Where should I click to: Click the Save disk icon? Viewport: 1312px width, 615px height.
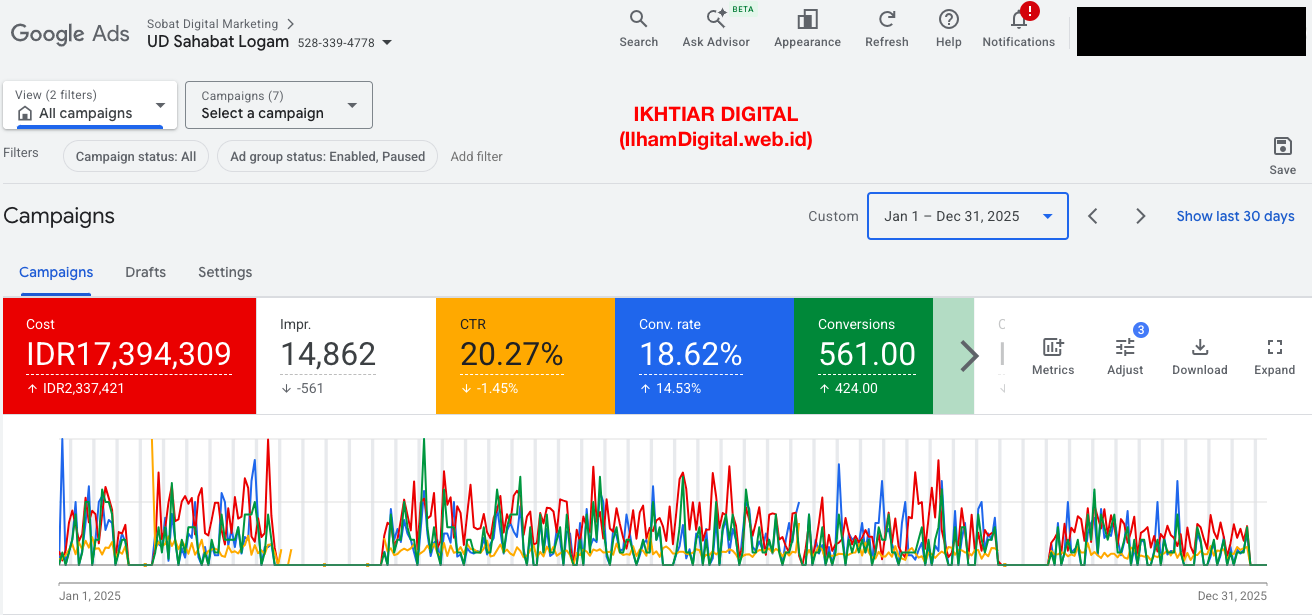[x=1282, y=147]
